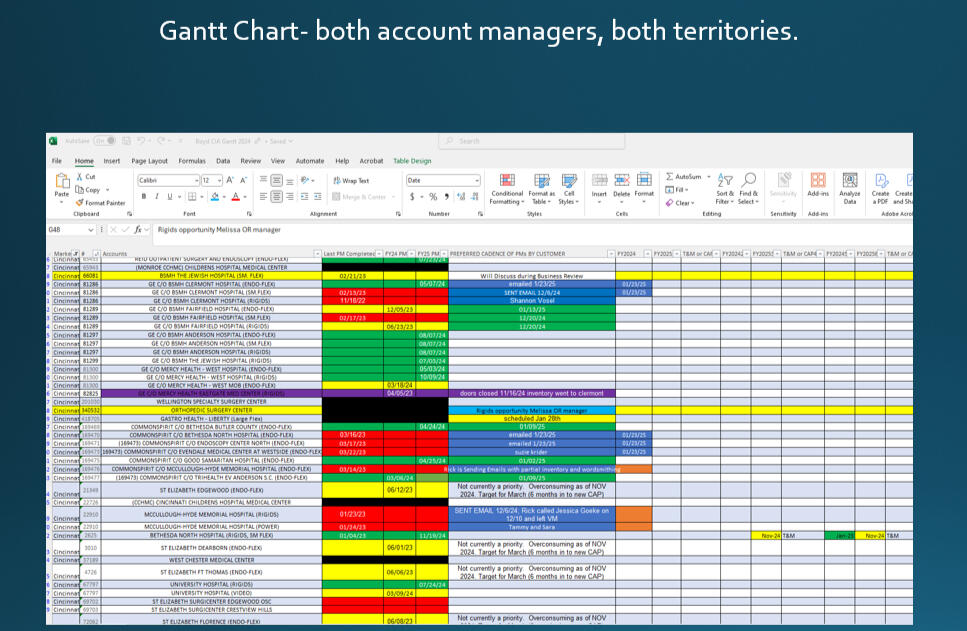Image resolution: width=967 pixels, height=631 pixels.
Task: Toggle Wrap Text for the cell
Action: pos(351,181)
